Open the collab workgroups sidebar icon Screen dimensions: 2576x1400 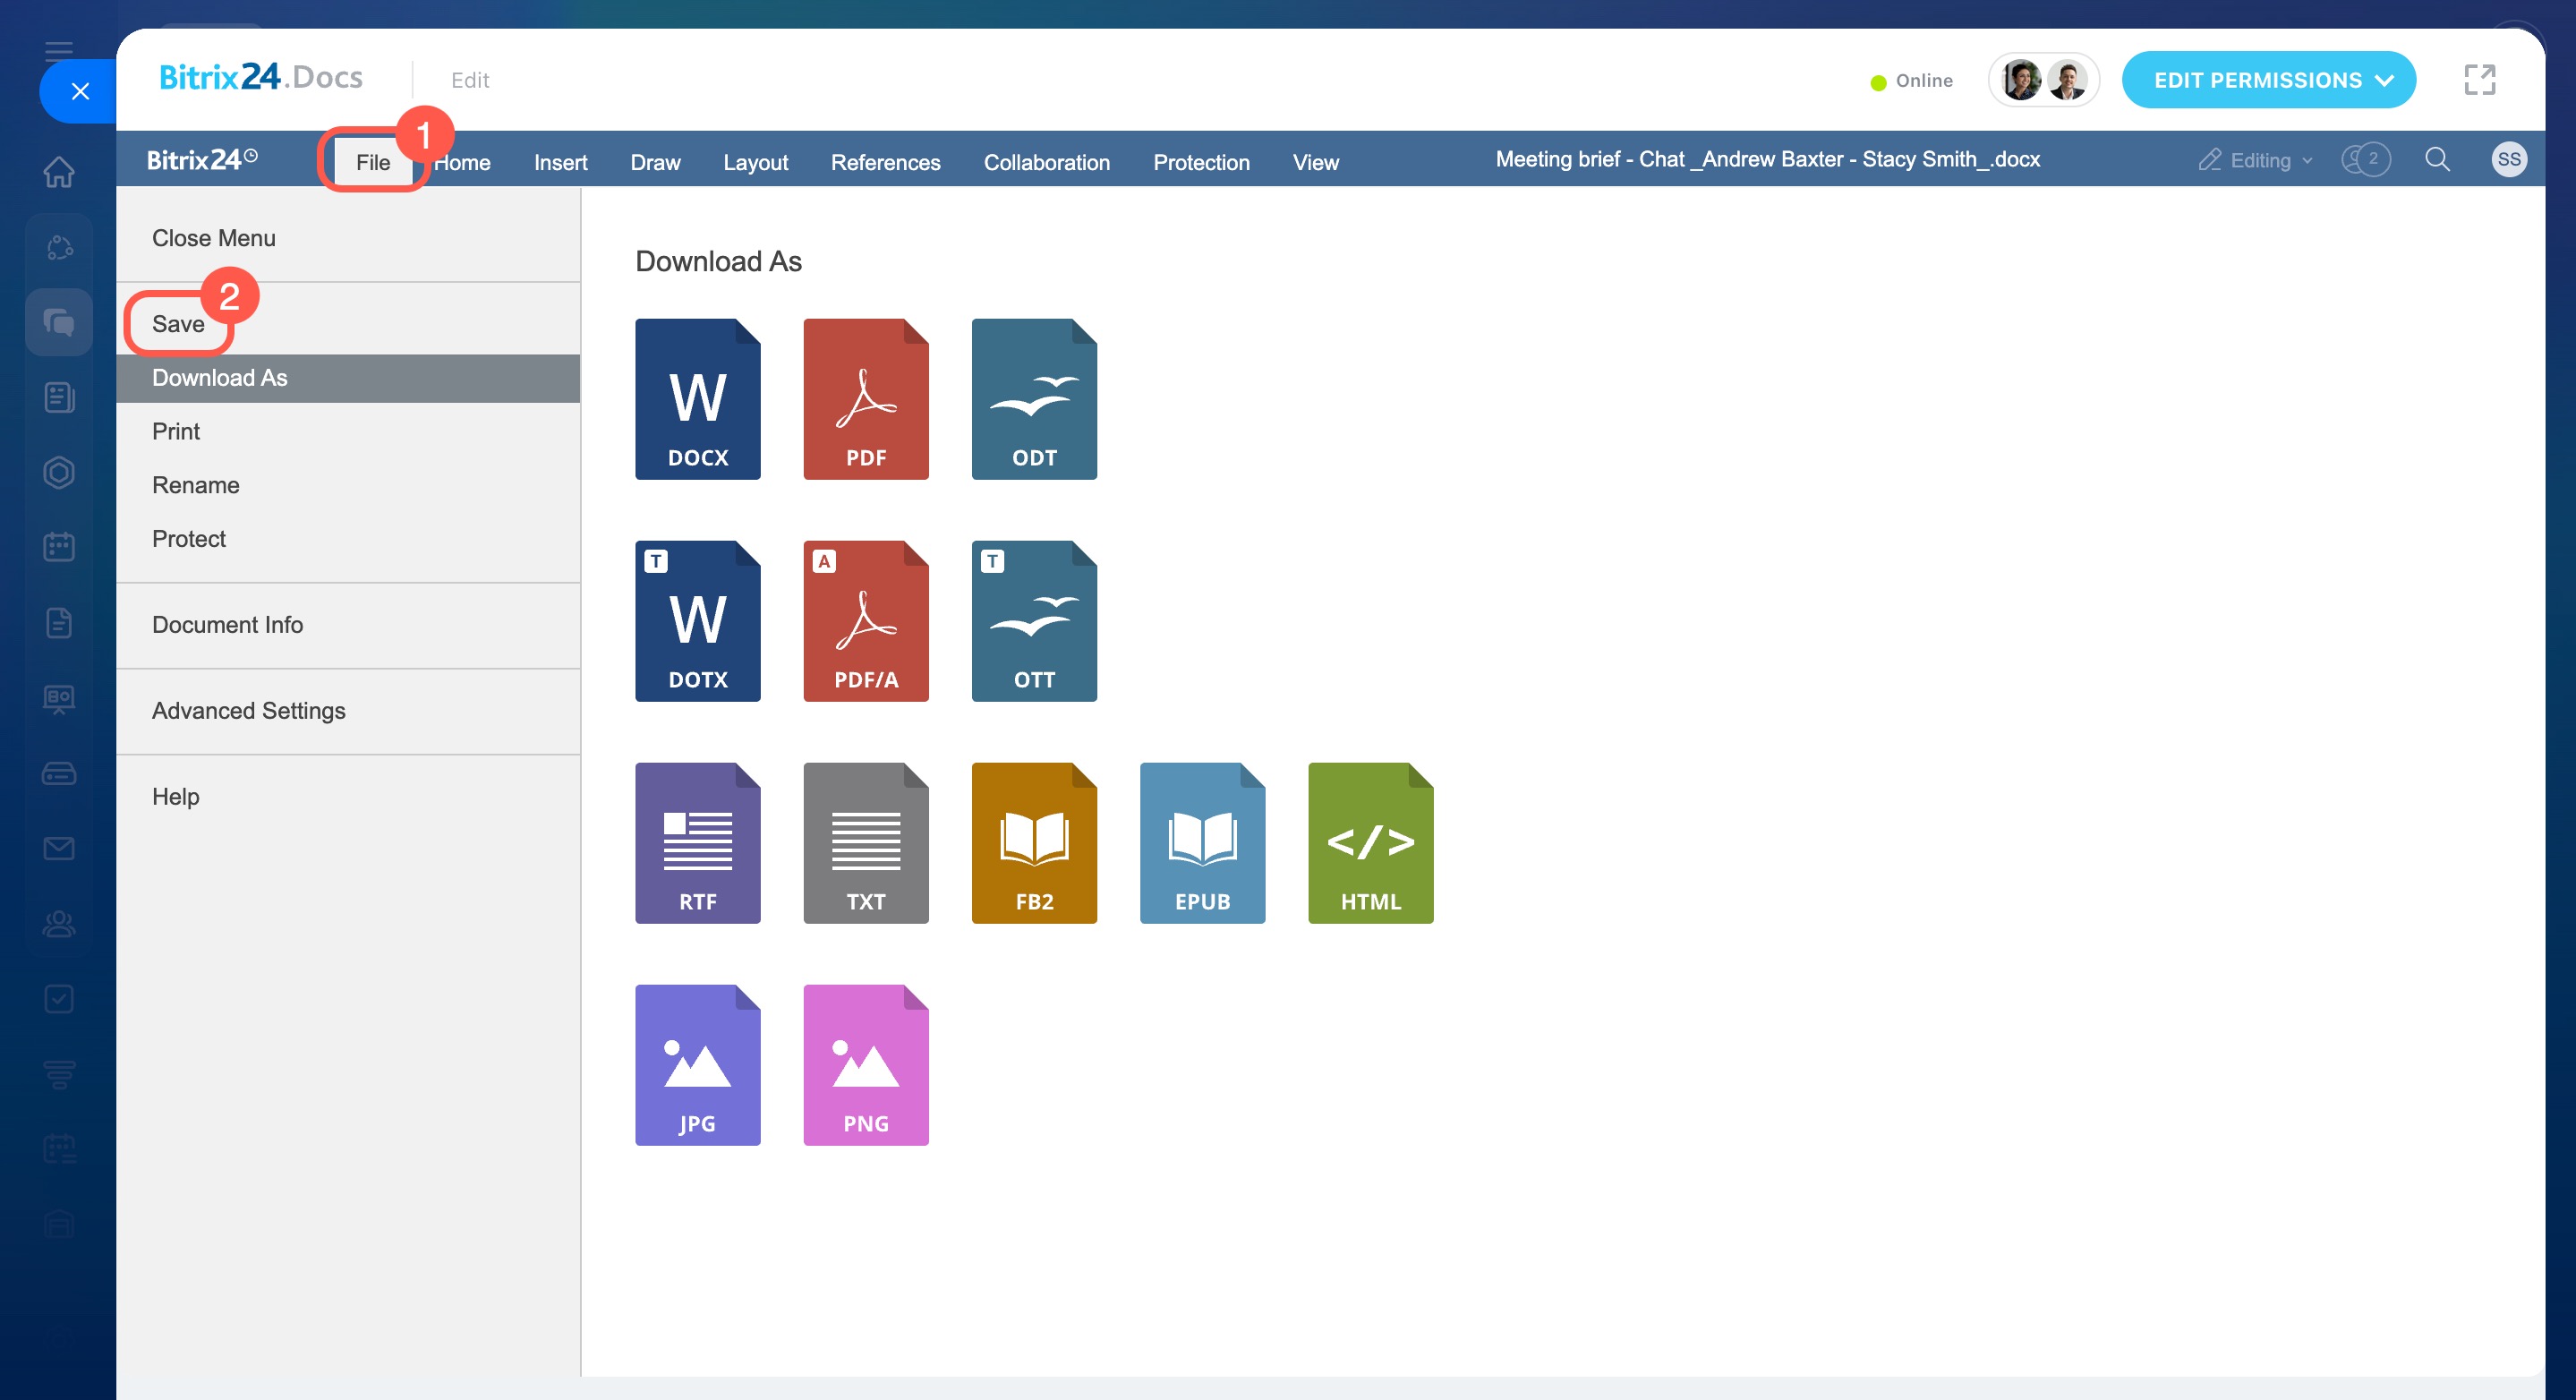59,247
